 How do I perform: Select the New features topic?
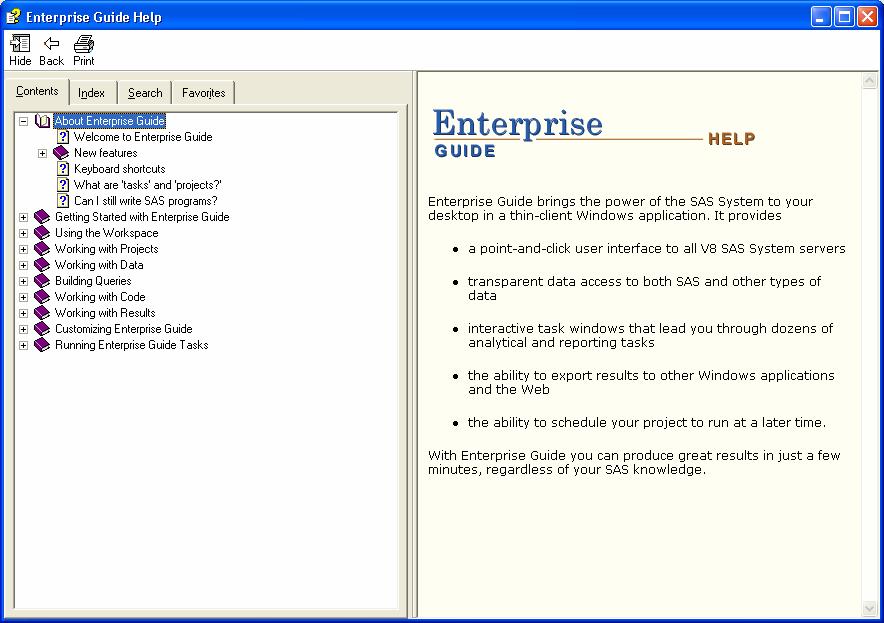[106, 153]
